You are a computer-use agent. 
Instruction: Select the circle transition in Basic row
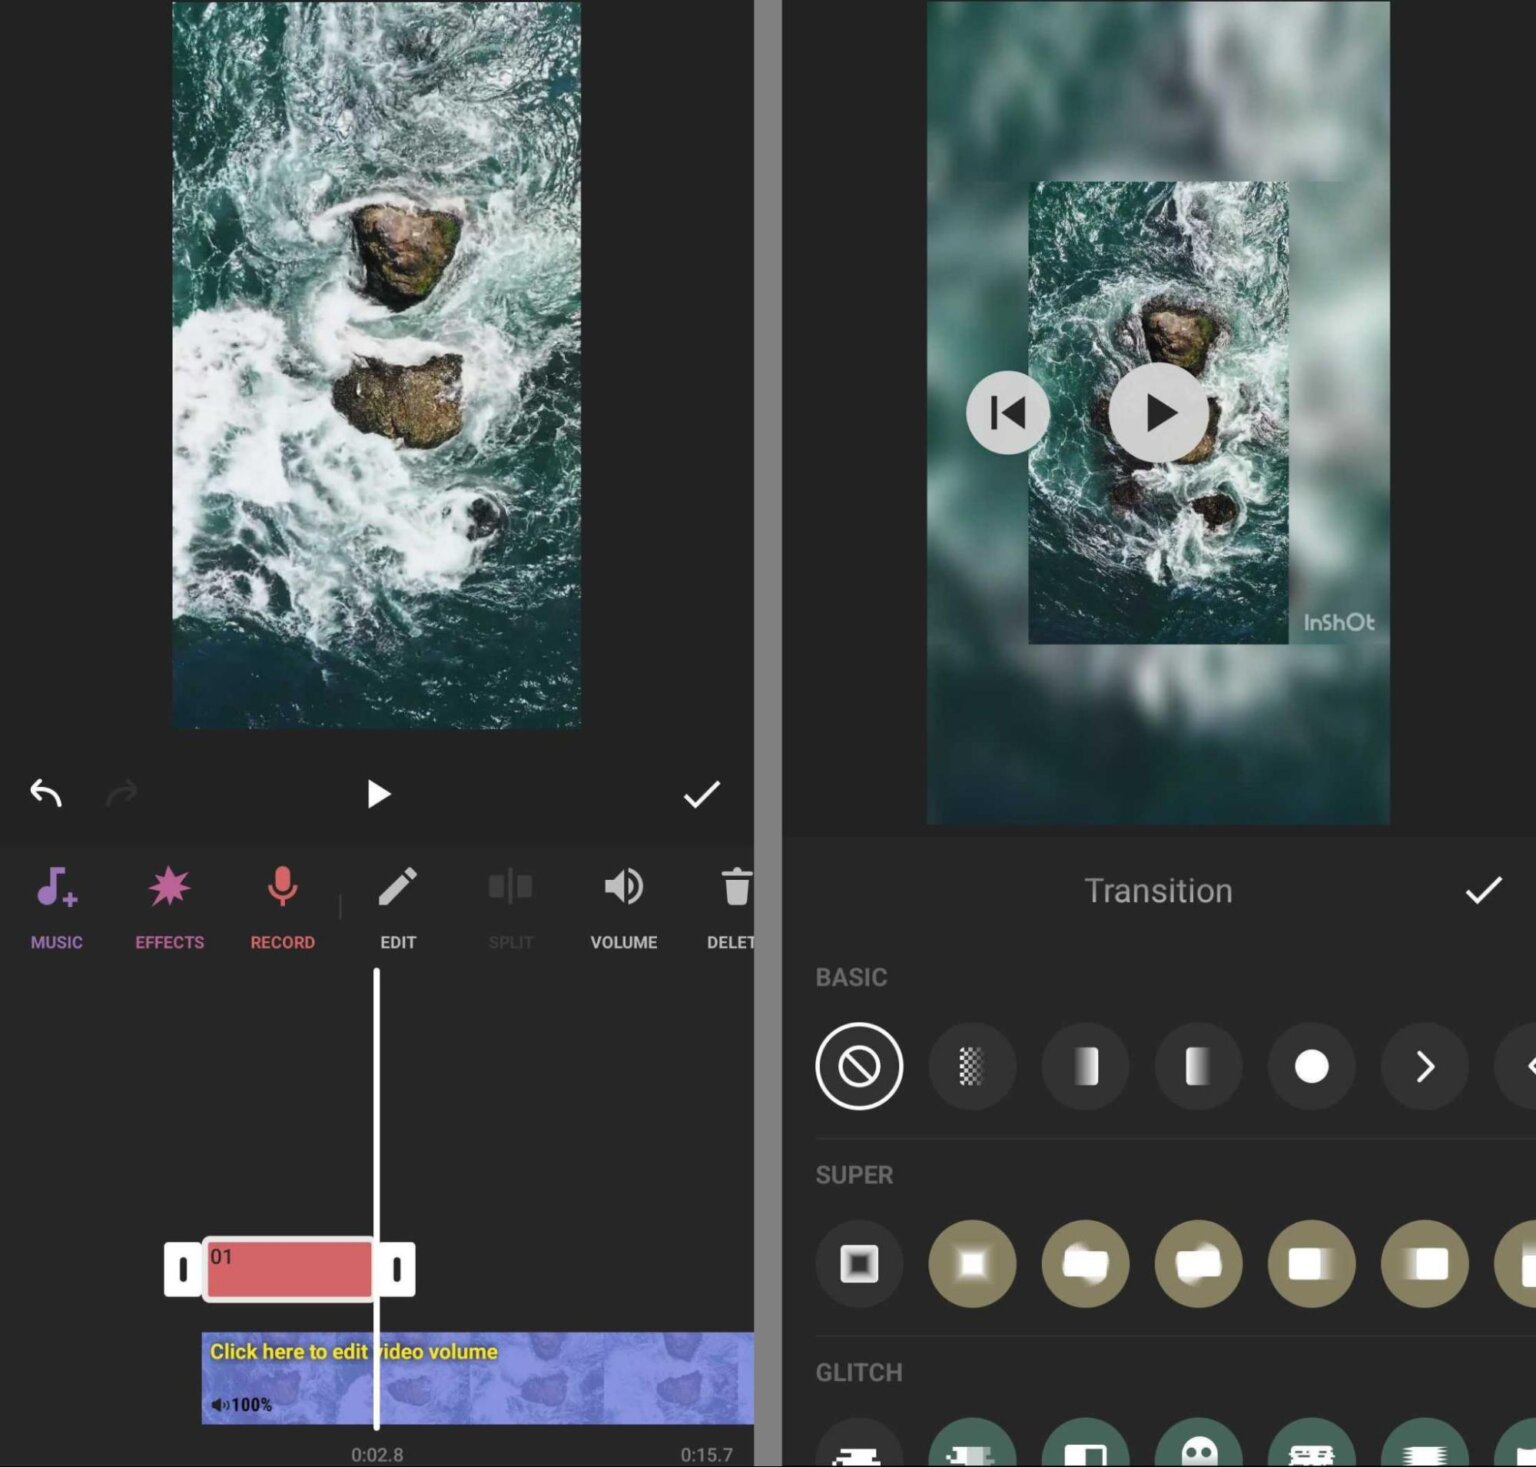click(1311, 1066)
